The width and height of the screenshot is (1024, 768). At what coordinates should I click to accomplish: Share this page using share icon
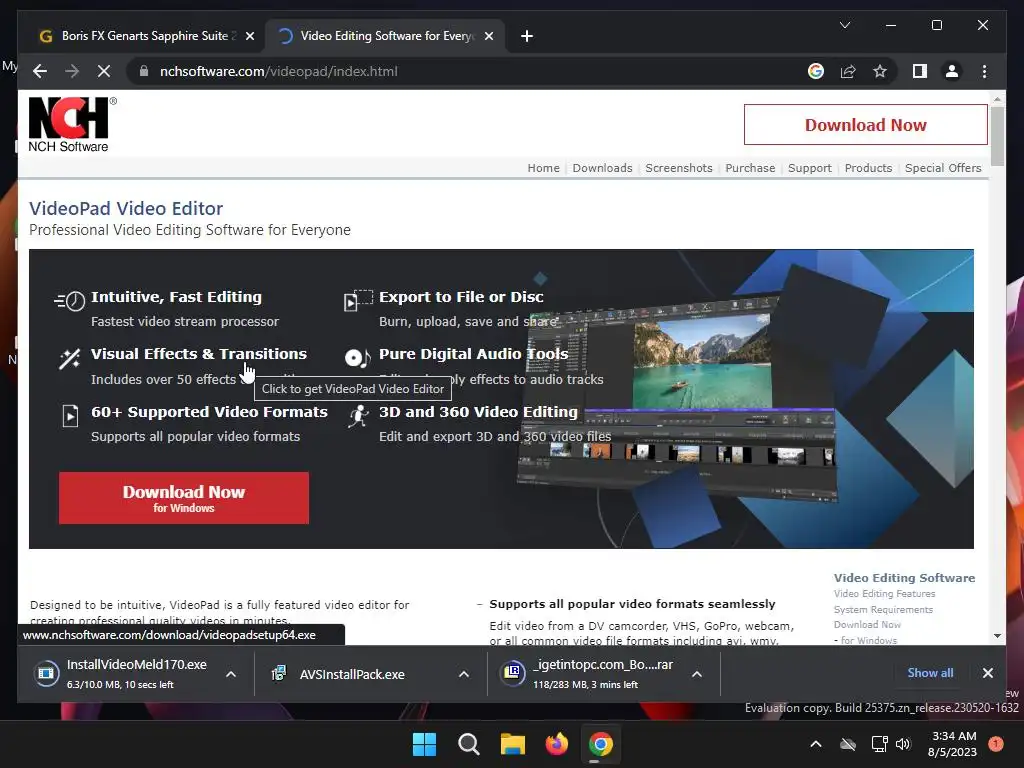(x=848, y=71)
